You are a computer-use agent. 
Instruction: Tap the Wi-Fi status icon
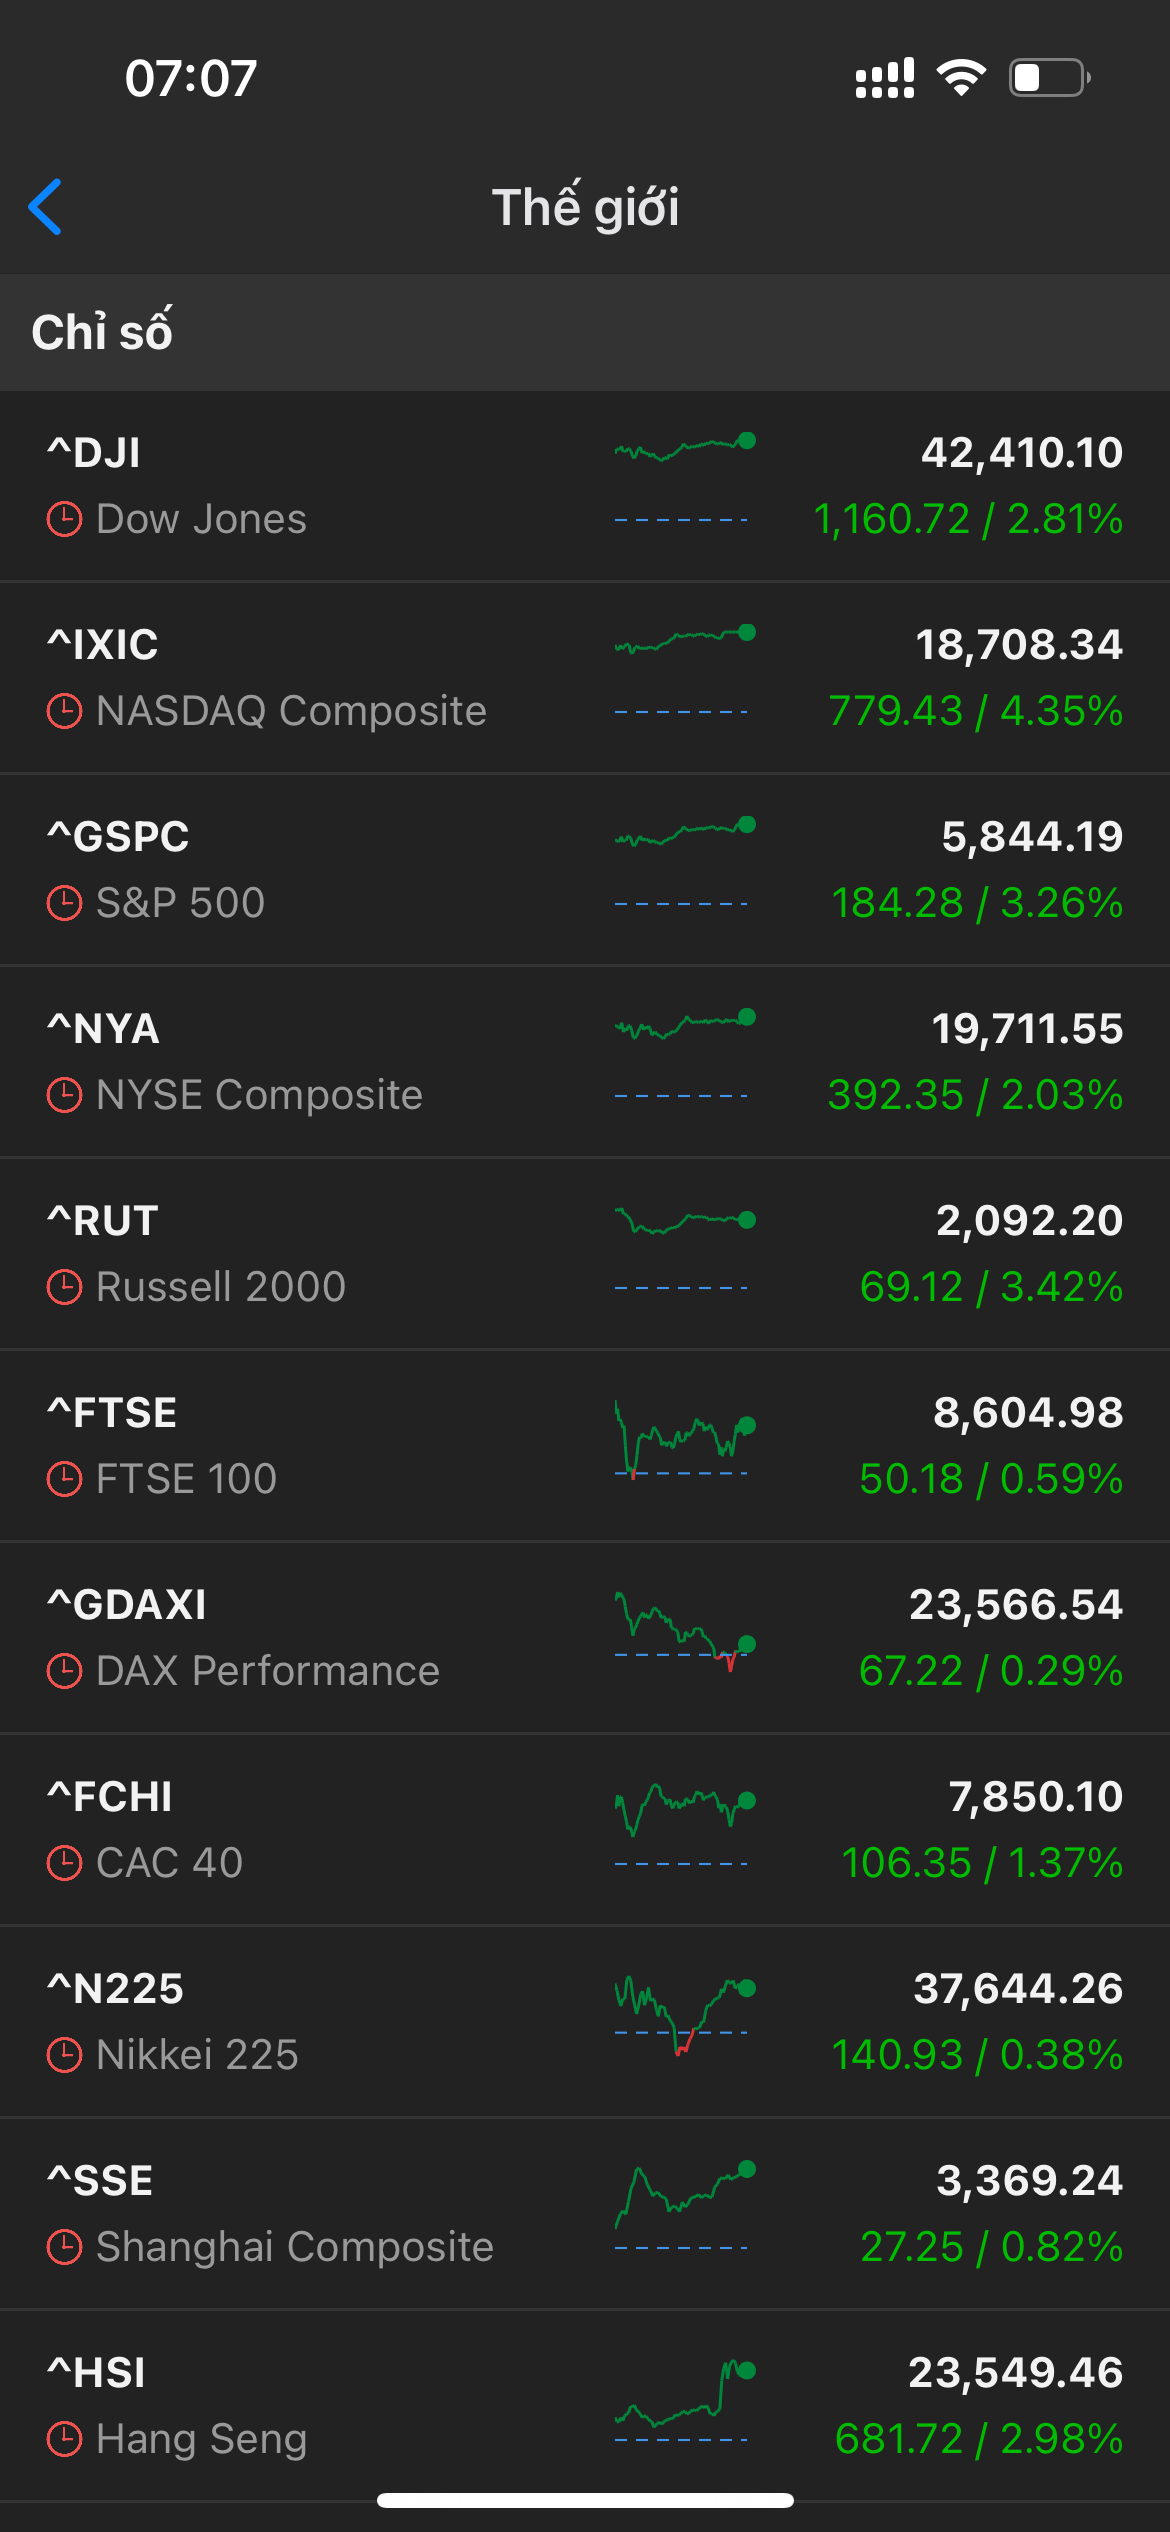(961, 78)
